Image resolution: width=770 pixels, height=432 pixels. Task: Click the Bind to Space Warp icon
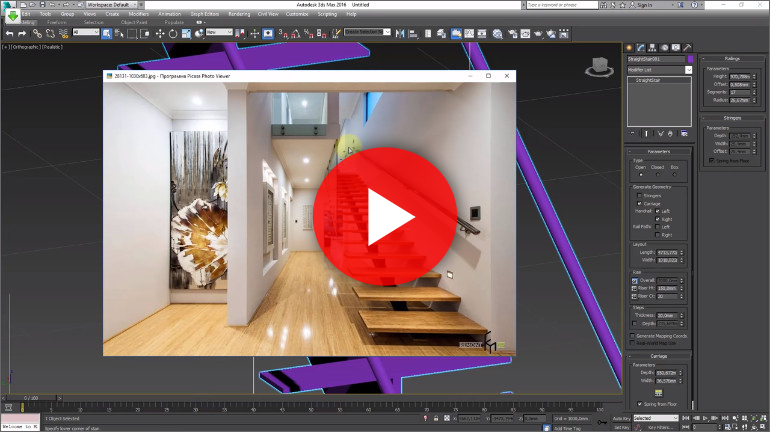coord(63,34)
